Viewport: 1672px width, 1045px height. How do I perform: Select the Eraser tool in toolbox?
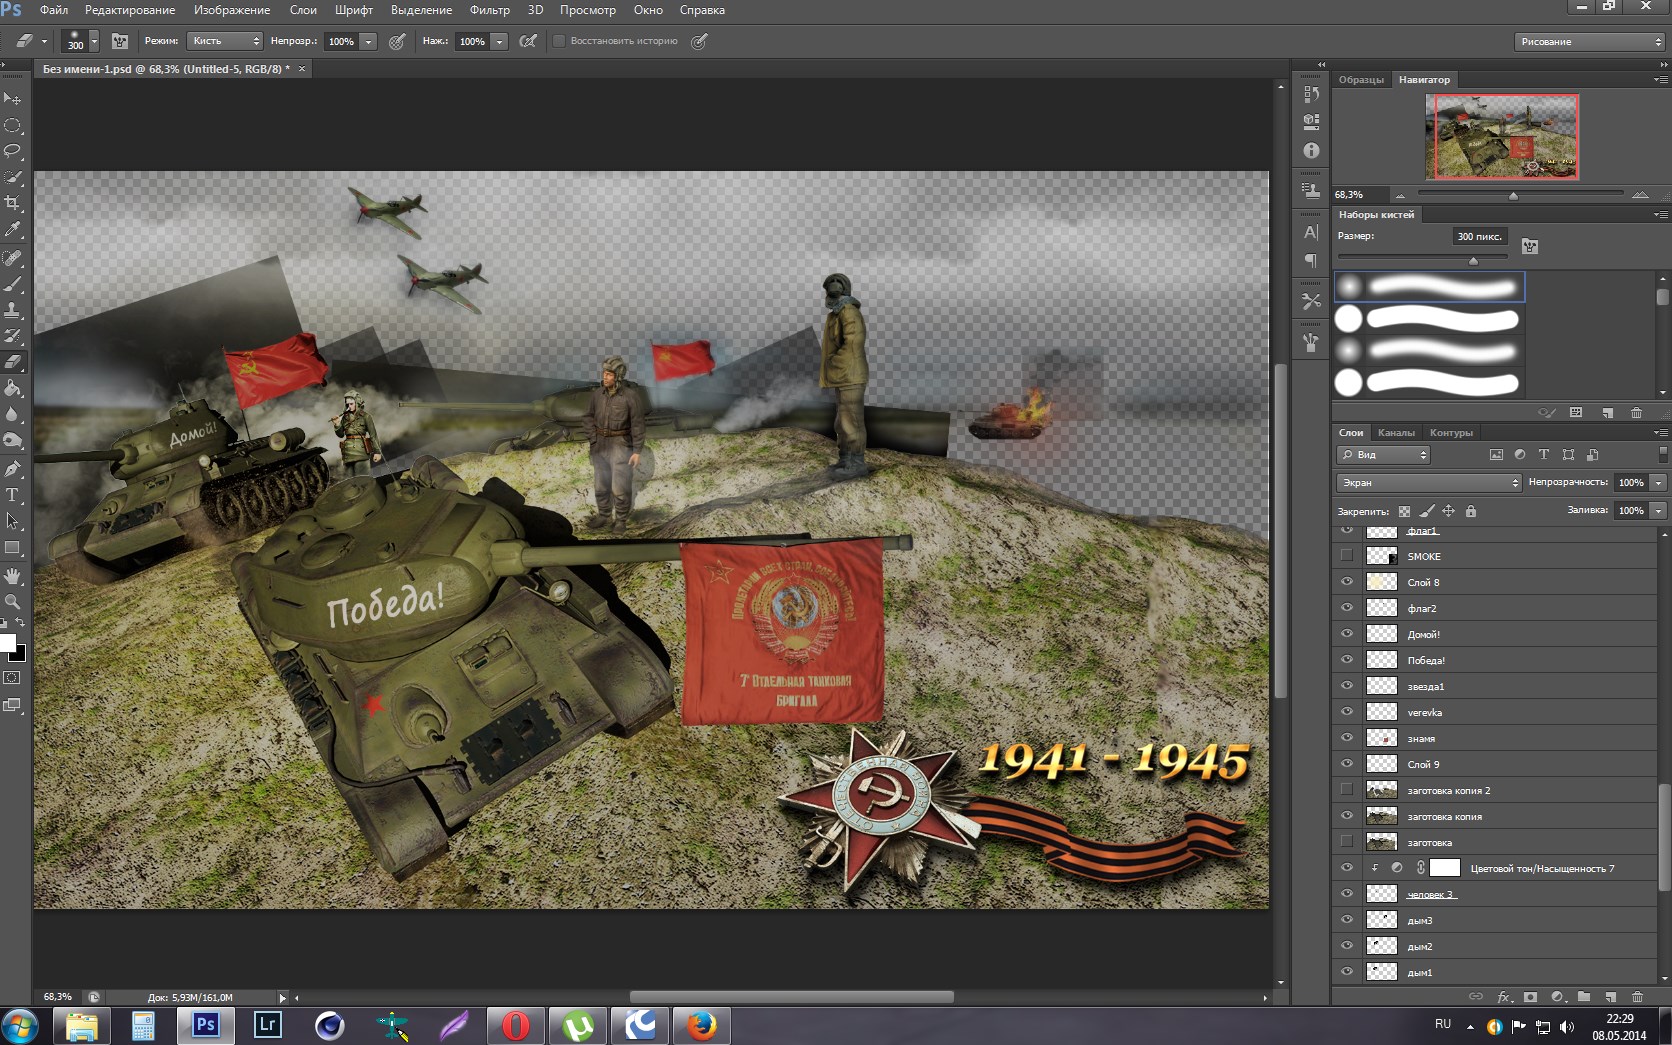(13, 362)
